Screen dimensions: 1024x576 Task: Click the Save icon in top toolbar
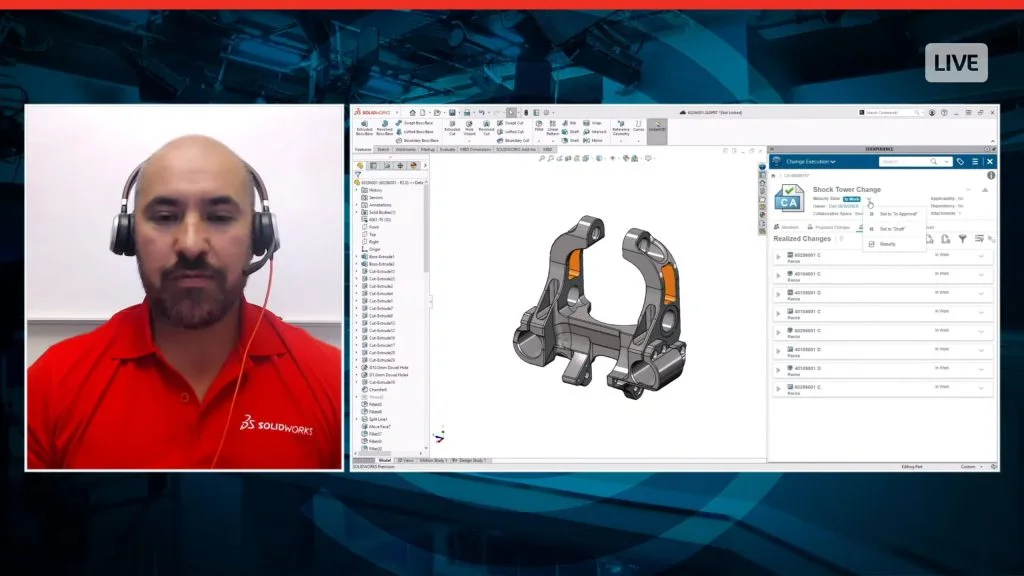coord(452,113)
